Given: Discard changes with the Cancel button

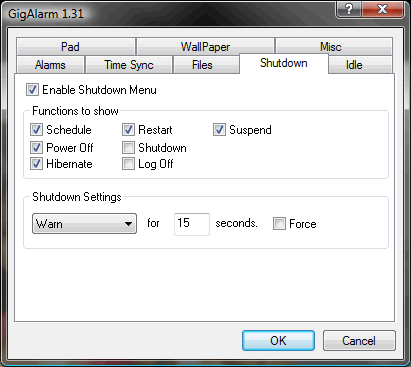Looking at the screenshot, I should (x=359, y=341).
